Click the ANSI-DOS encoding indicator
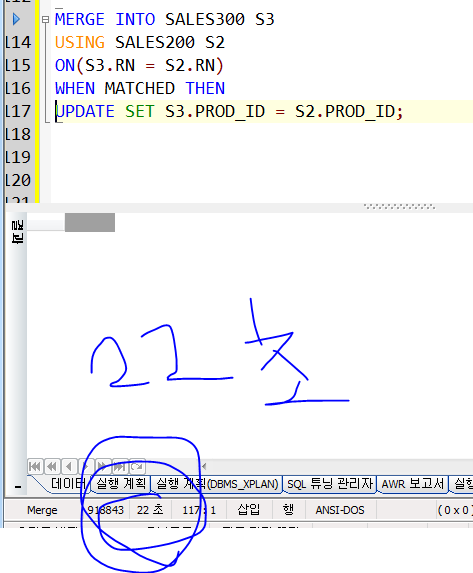 [x=340, y=510]
